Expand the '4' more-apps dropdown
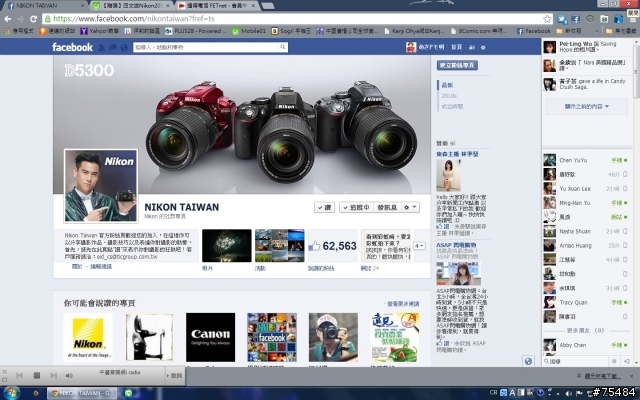Image resolution: width=640 pixels, height=400 pixels. [419, 245]
